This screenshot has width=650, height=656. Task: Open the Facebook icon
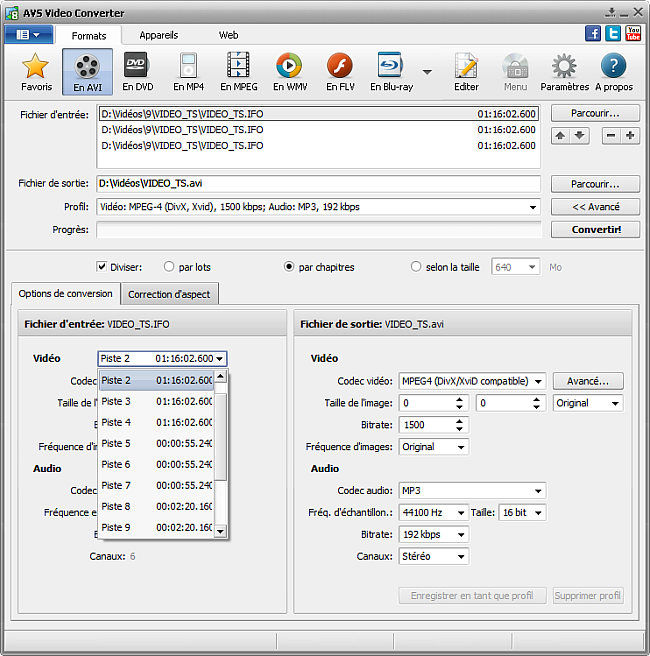click(593, 33)
